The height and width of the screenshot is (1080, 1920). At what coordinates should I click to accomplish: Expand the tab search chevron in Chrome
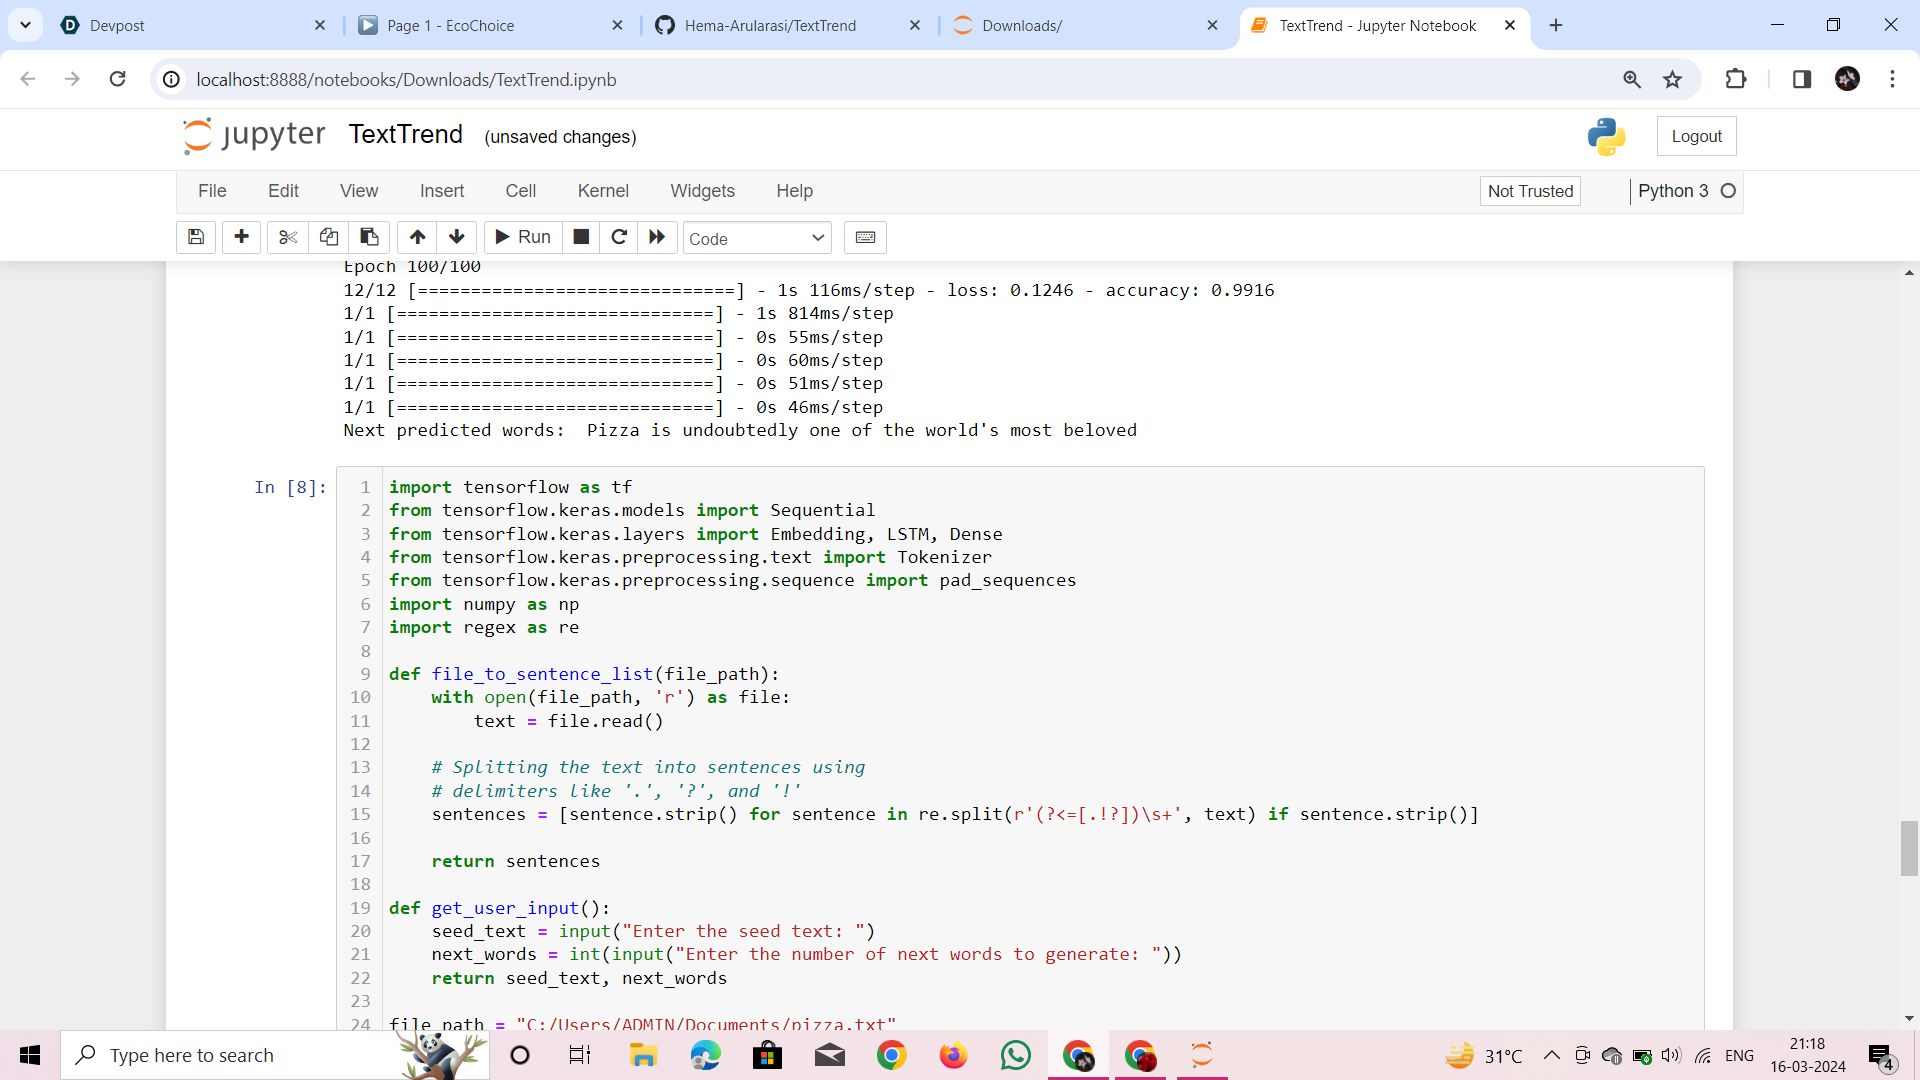click(25, 25)
